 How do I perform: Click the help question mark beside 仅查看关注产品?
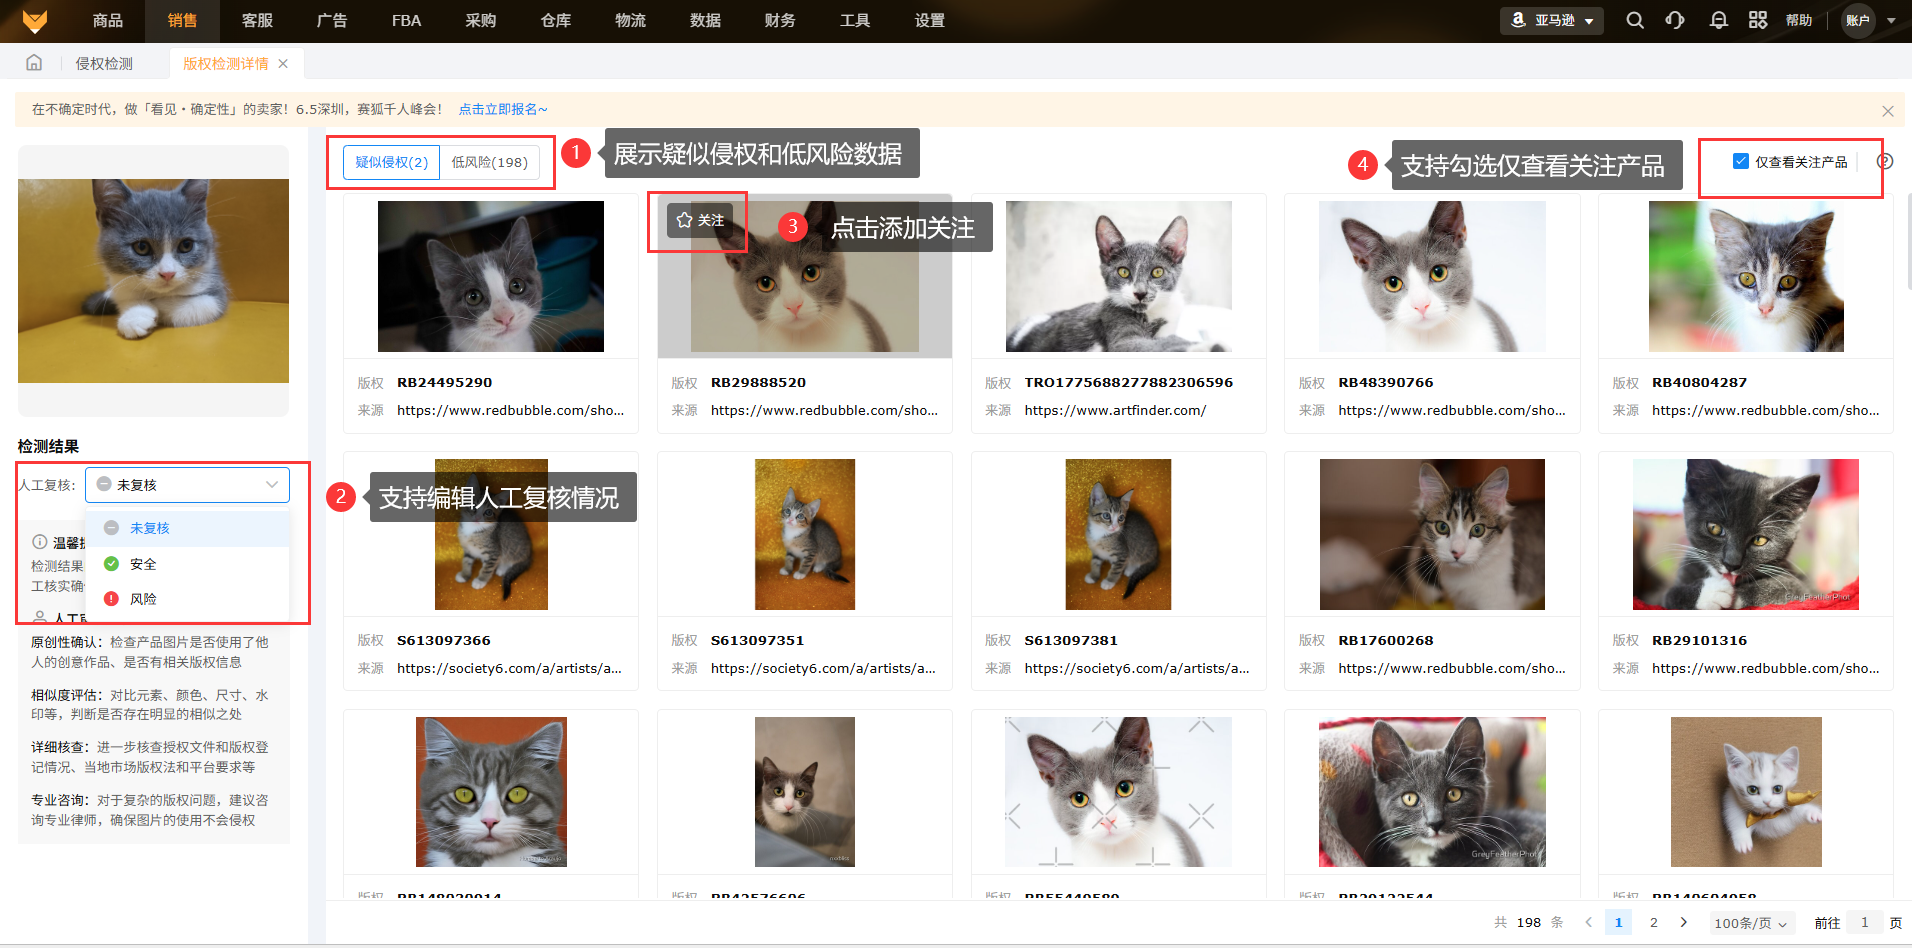[1885, 161]
